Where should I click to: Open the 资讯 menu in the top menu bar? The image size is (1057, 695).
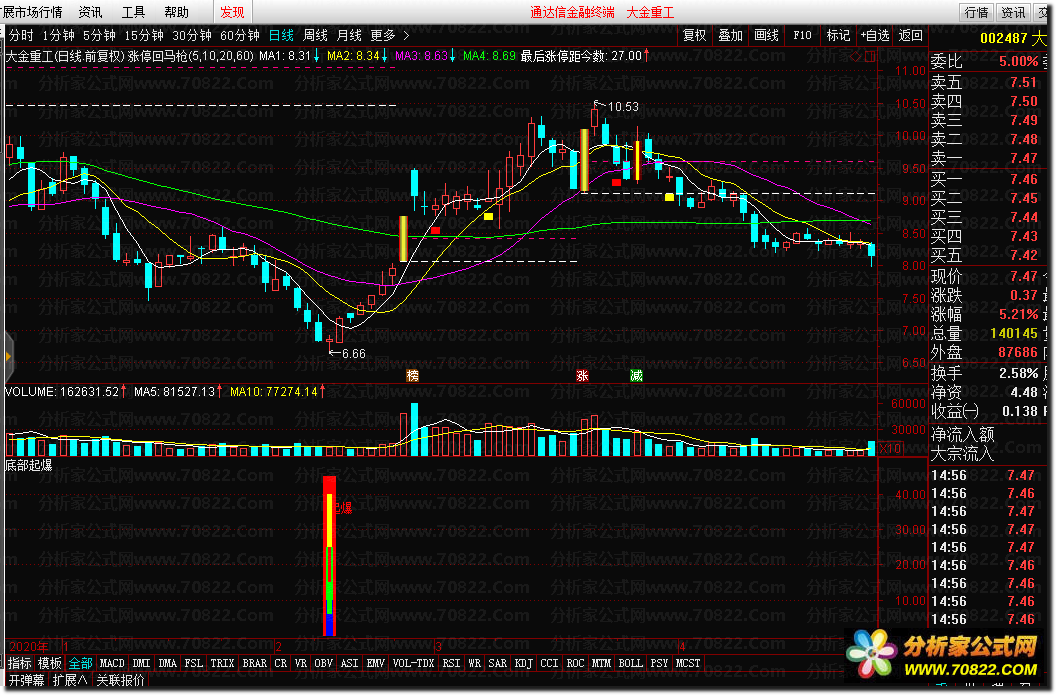pos(90,12)
